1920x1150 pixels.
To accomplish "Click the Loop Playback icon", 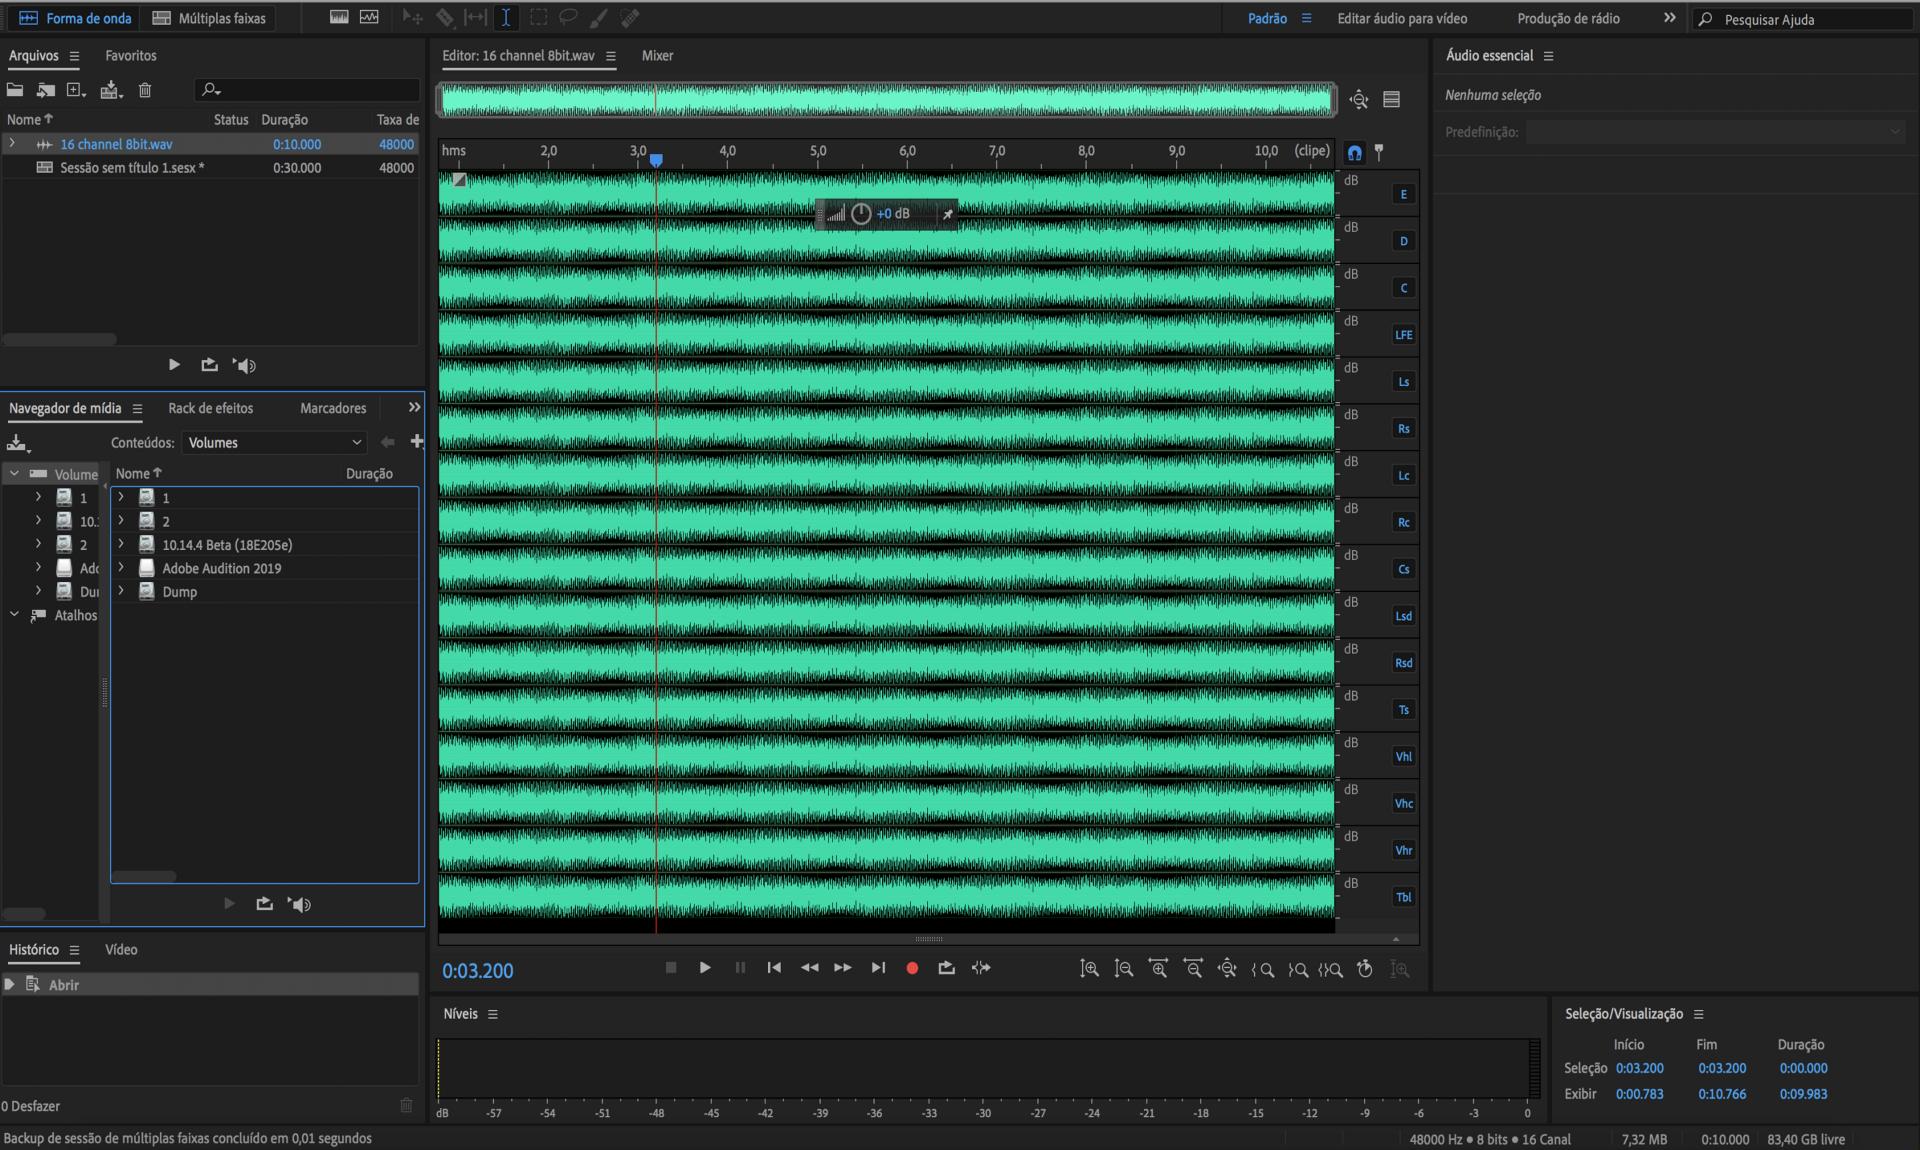I will (x=946, y=968).
